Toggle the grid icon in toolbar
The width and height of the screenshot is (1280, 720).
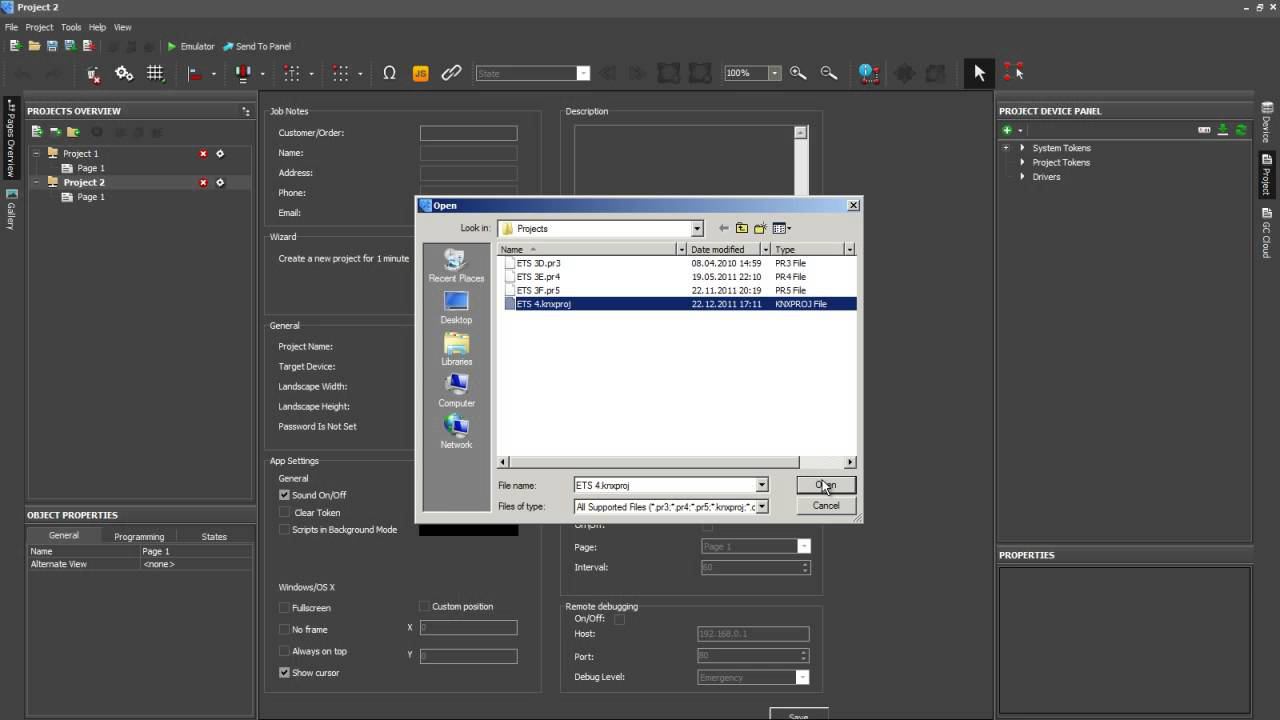pos(155,73)
